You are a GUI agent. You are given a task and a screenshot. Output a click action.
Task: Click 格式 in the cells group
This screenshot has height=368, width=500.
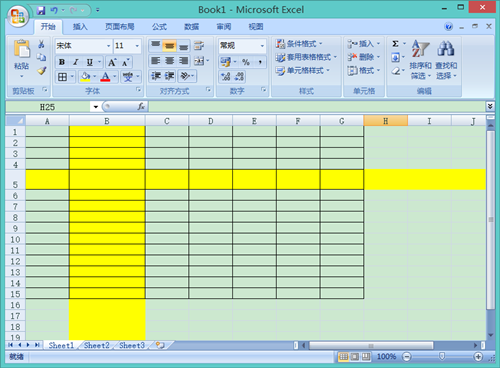click(x=364, y=71)
